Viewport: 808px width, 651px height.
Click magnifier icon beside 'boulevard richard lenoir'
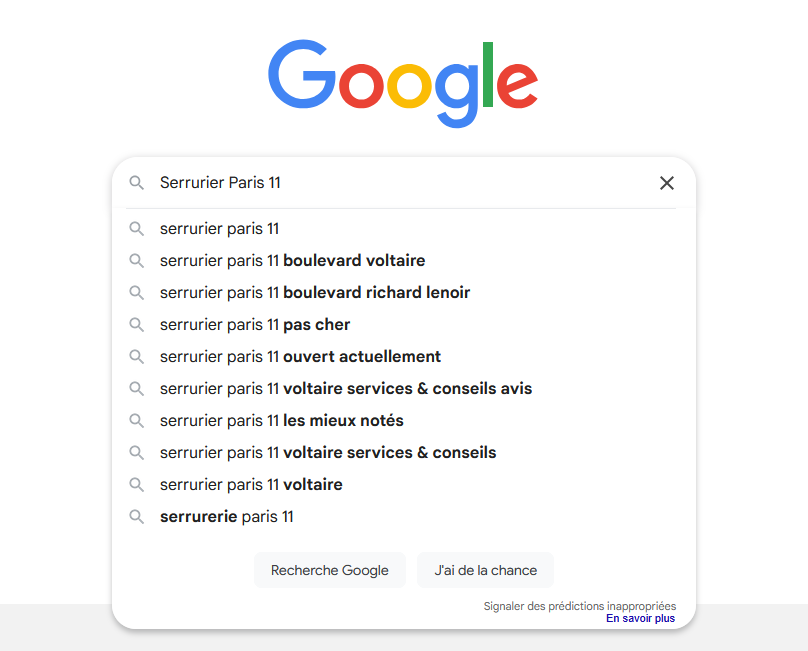pos(137,293)
